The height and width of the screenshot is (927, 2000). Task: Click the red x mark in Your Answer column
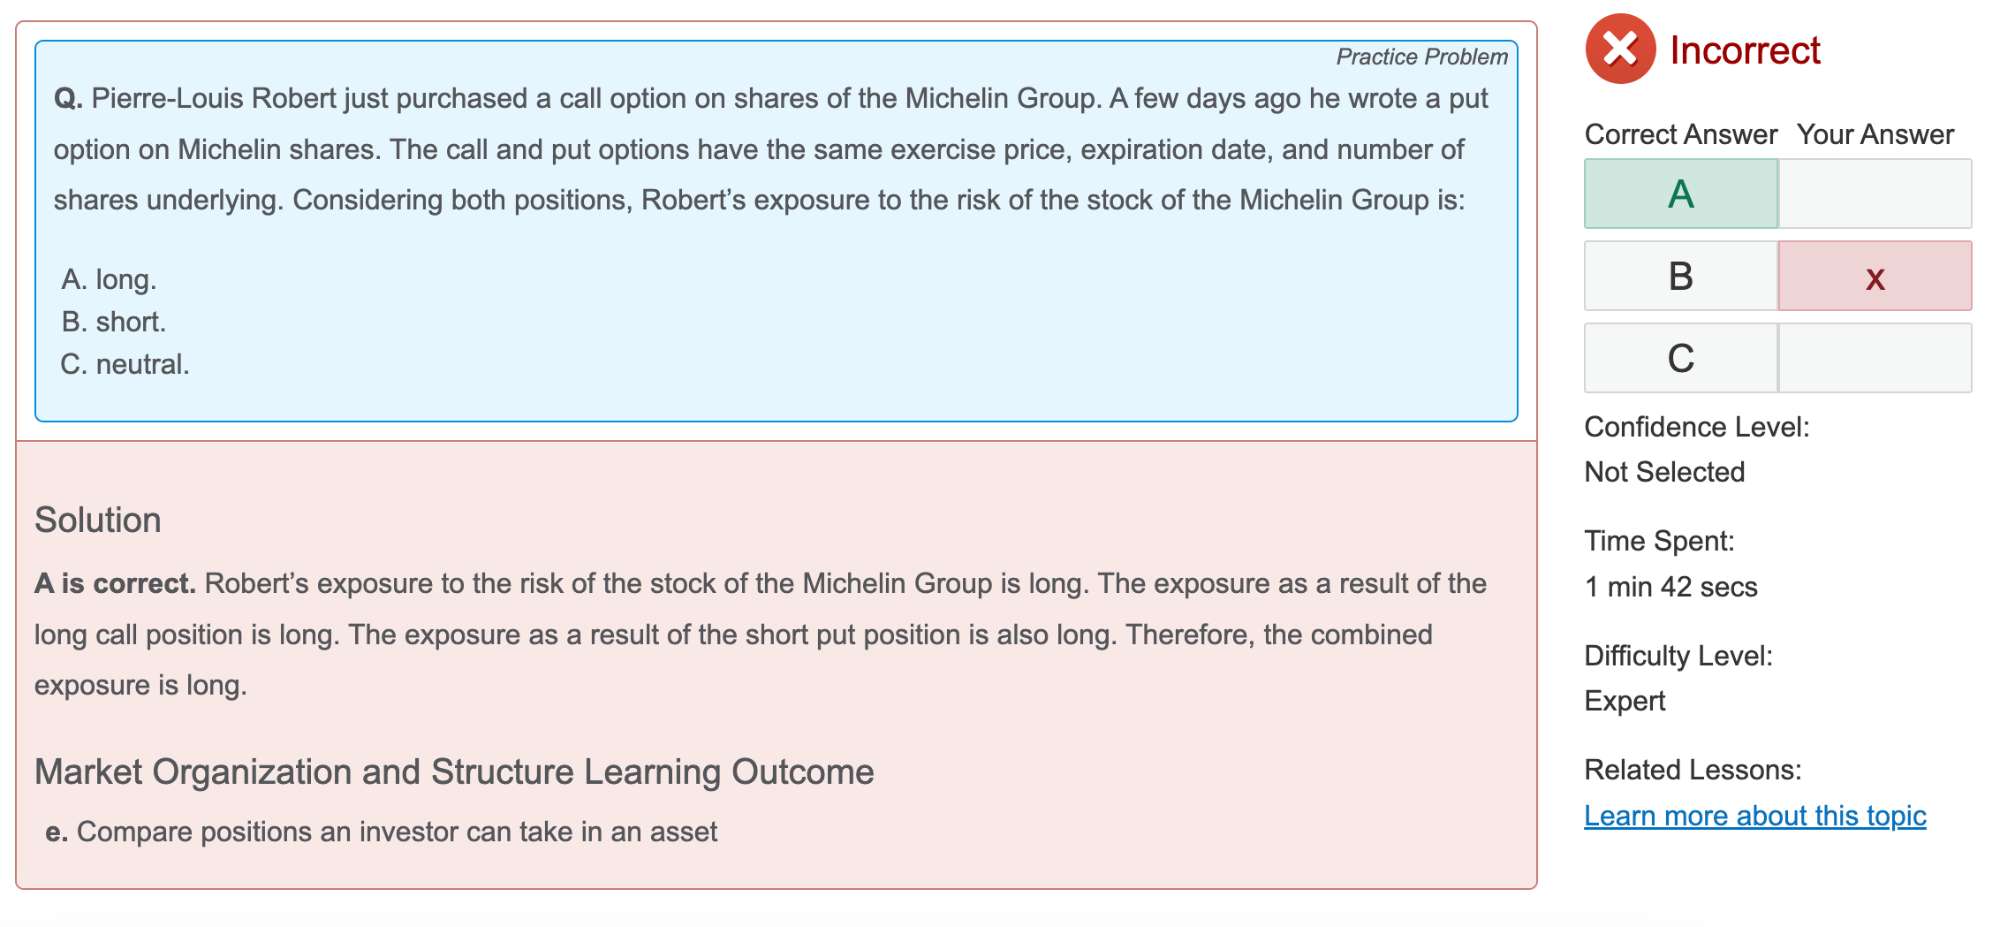click(1875, 277)
